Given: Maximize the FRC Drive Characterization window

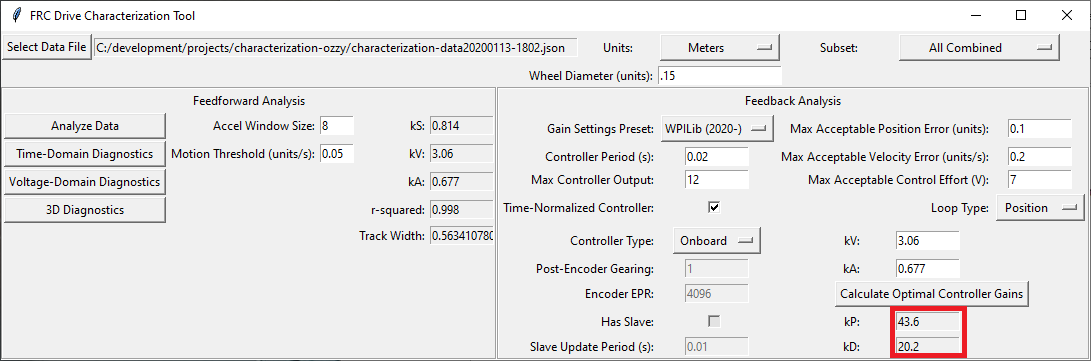Looking at the screenshot, I should click(1021, 15).
